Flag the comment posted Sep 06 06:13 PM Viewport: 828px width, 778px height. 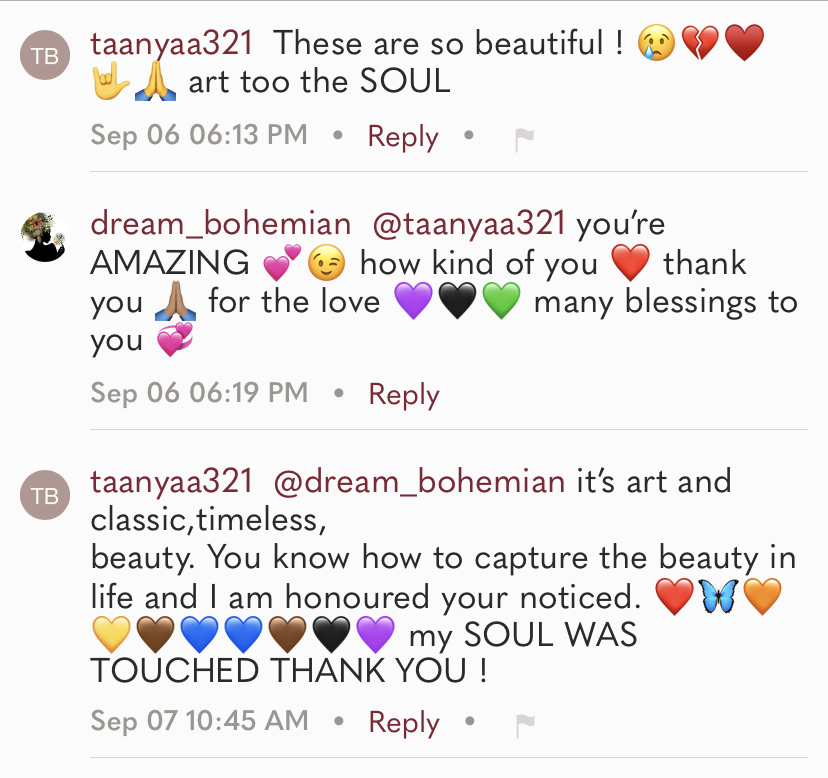[x=524, y=141]
